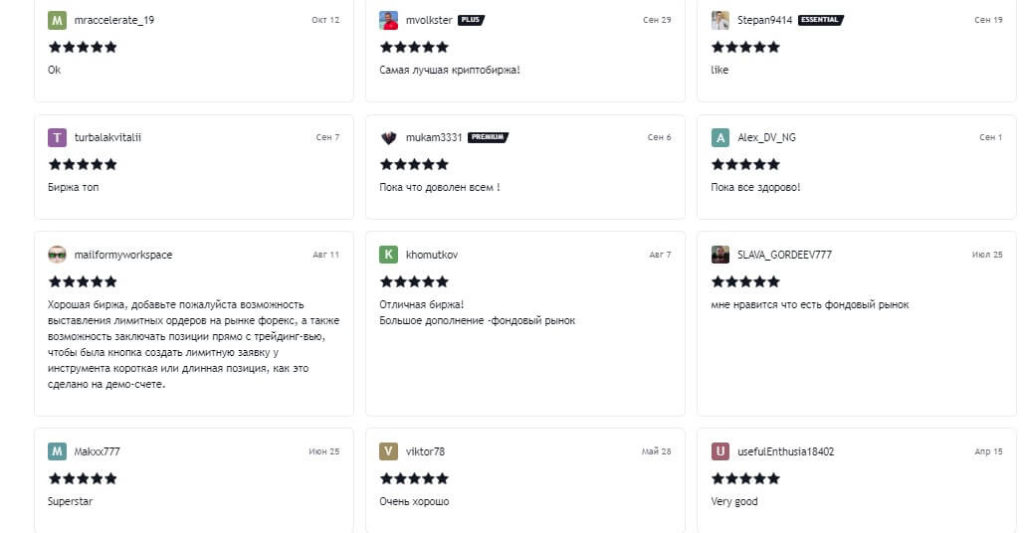Open viktor78's olive V avatar

pyautogui.click(x=389, y=451)
